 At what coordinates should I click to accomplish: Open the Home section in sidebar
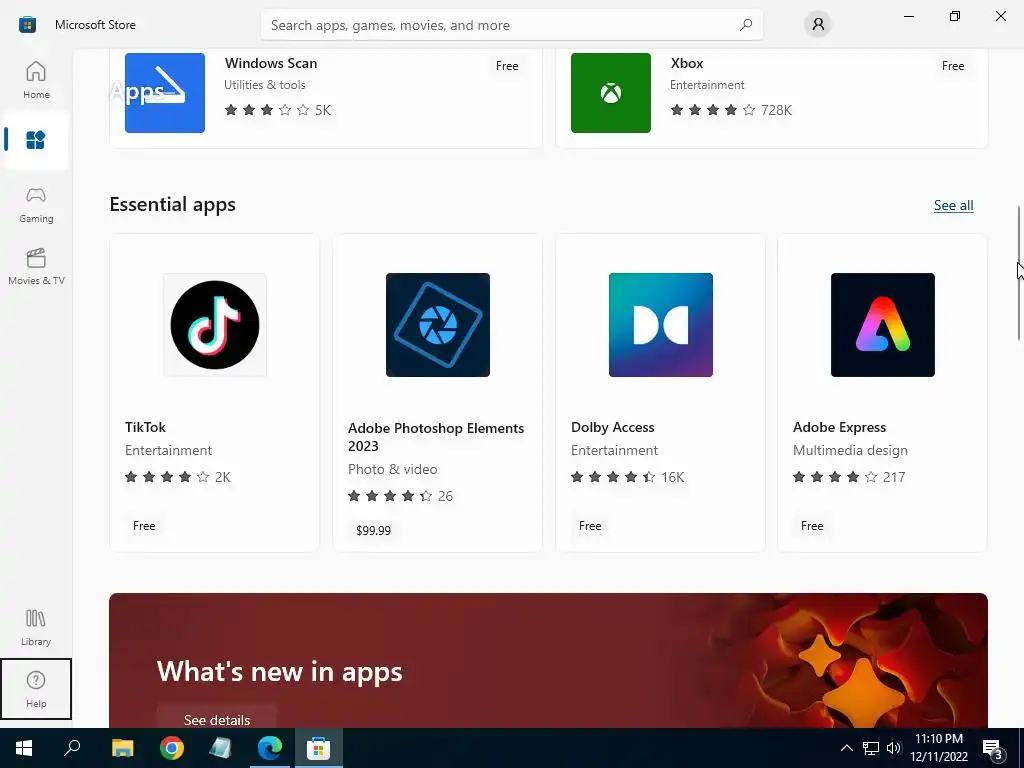coord(36,80)
